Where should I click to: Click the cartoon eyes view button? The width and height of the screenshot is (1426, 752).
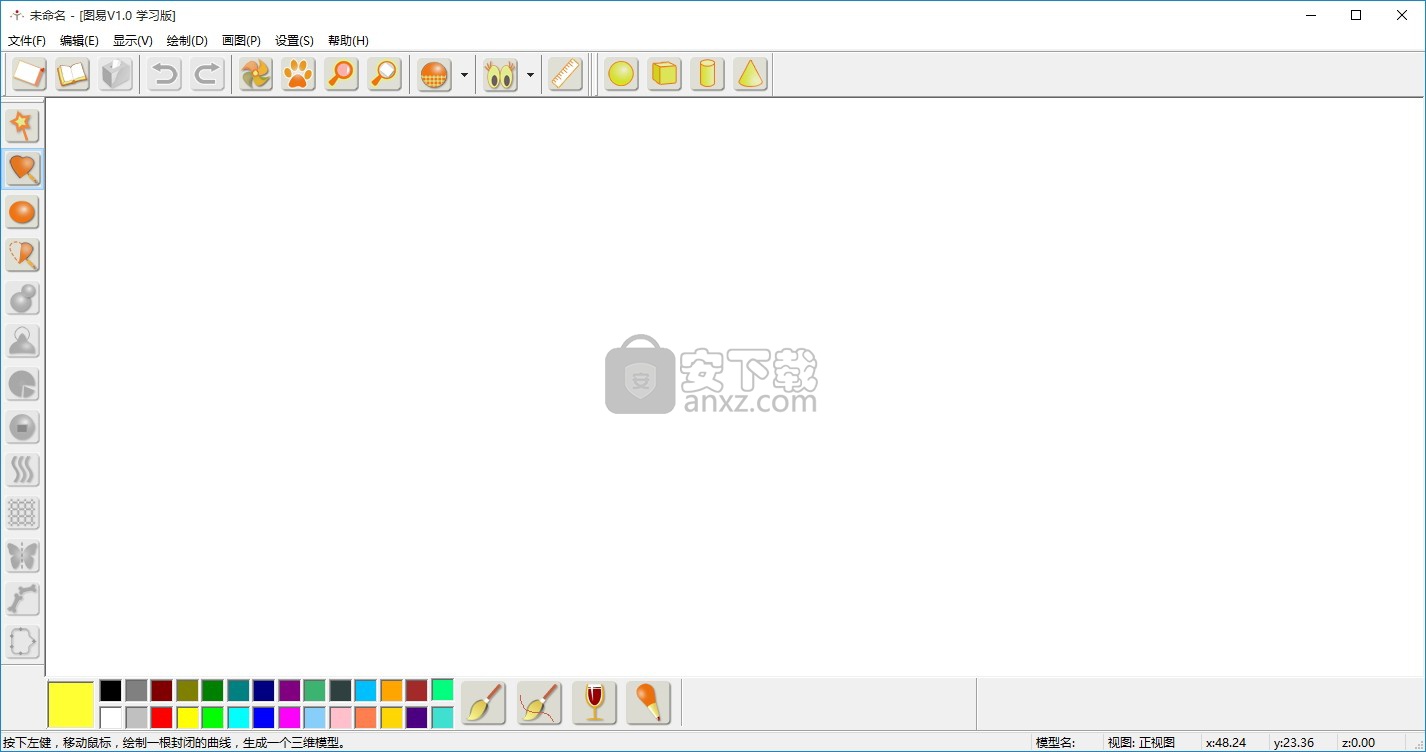(x=500, y=75)
